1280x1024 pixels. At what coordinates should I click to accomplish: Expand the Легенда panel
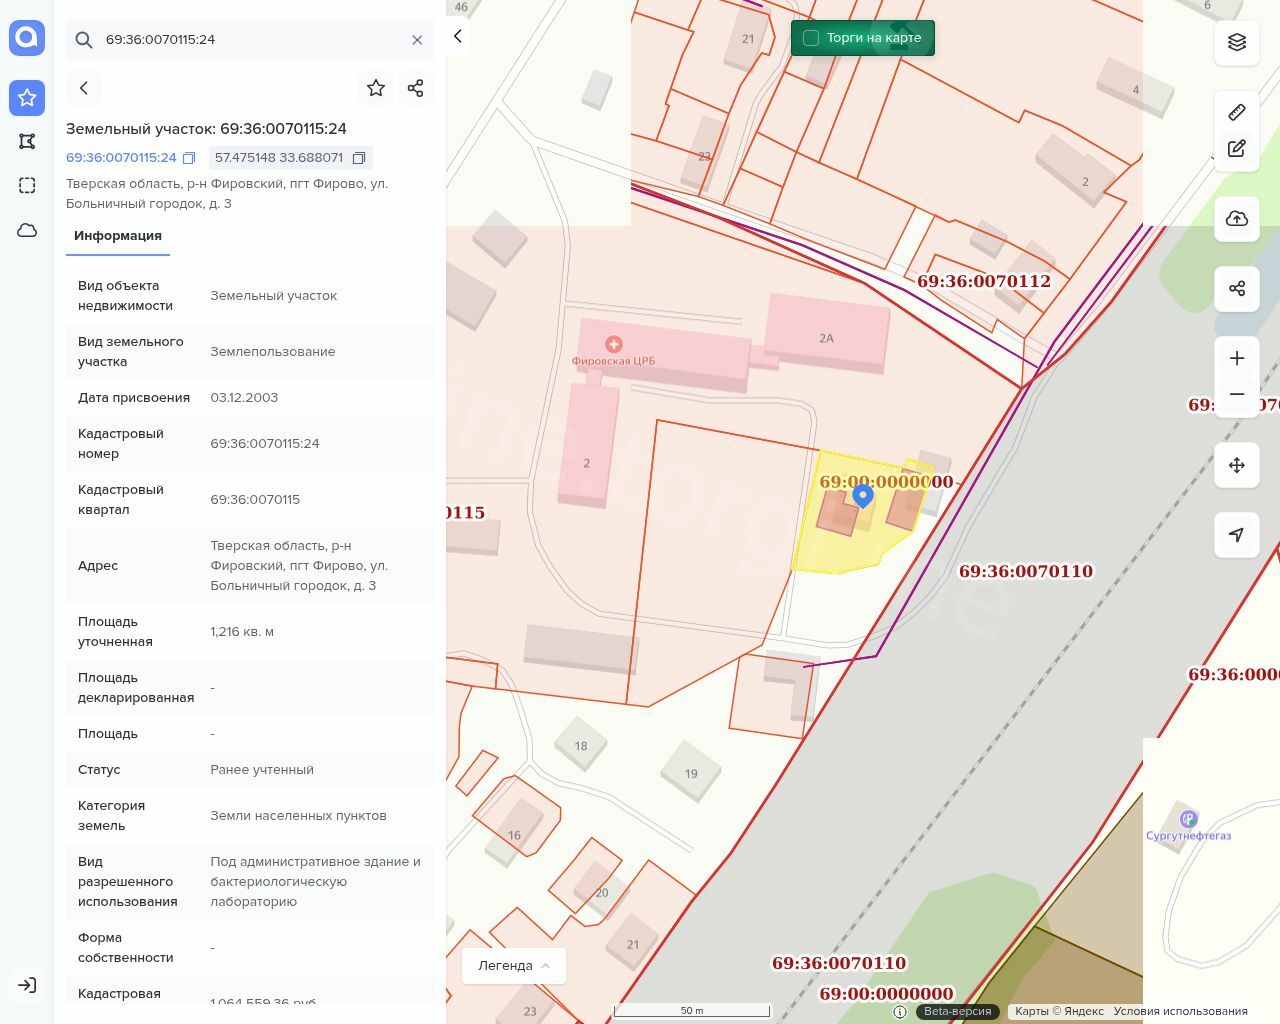[514, 965]
